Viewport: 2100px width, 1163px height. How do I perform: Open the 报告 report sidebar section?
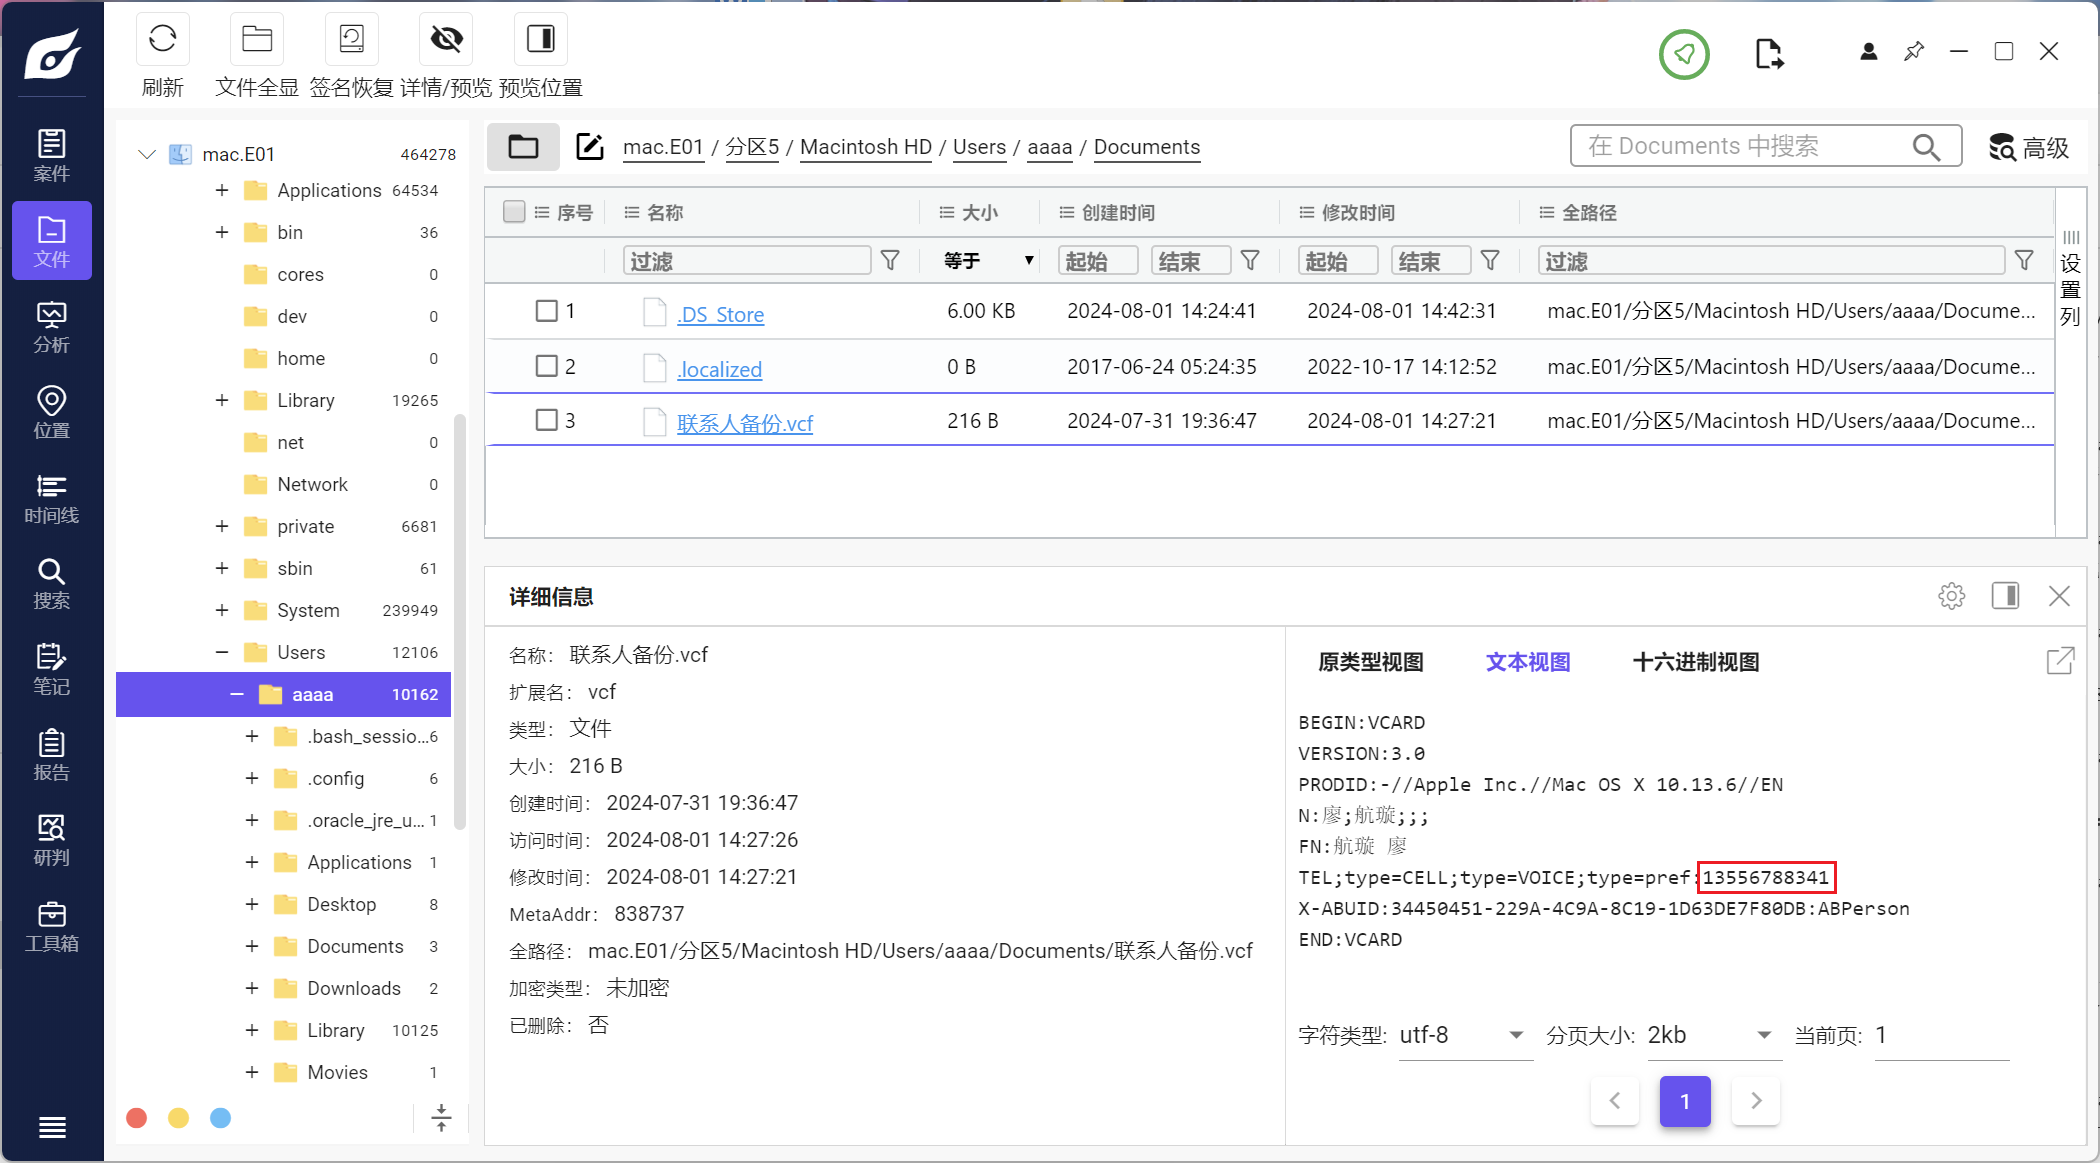(52, 755)
